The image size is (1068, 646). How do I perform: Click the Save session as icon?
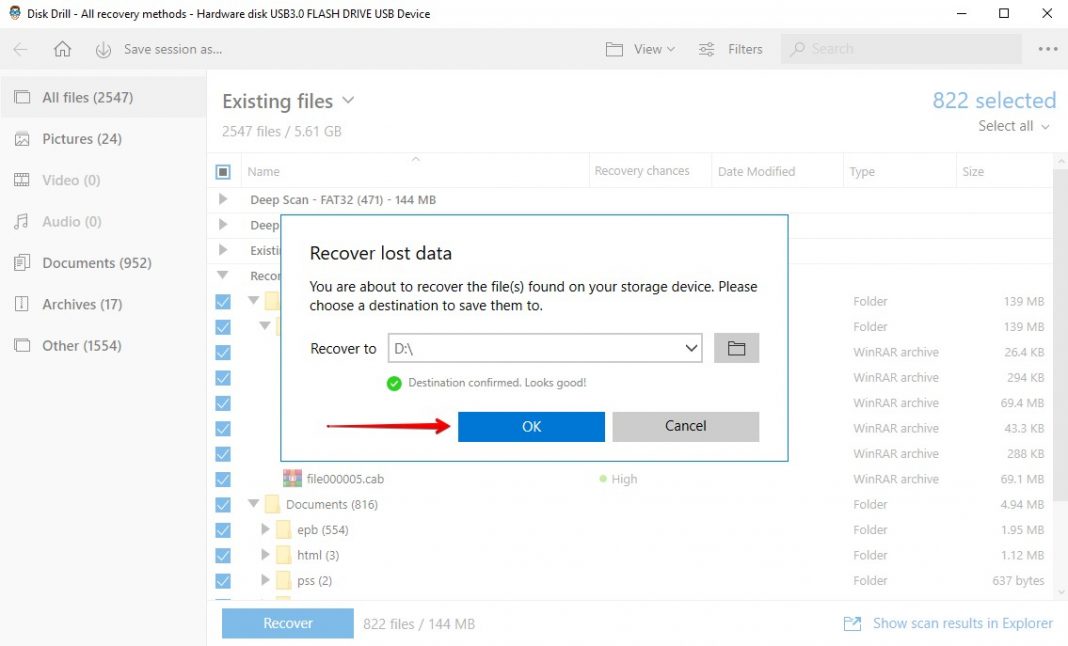pyautogui.click(x=103, y=48)
